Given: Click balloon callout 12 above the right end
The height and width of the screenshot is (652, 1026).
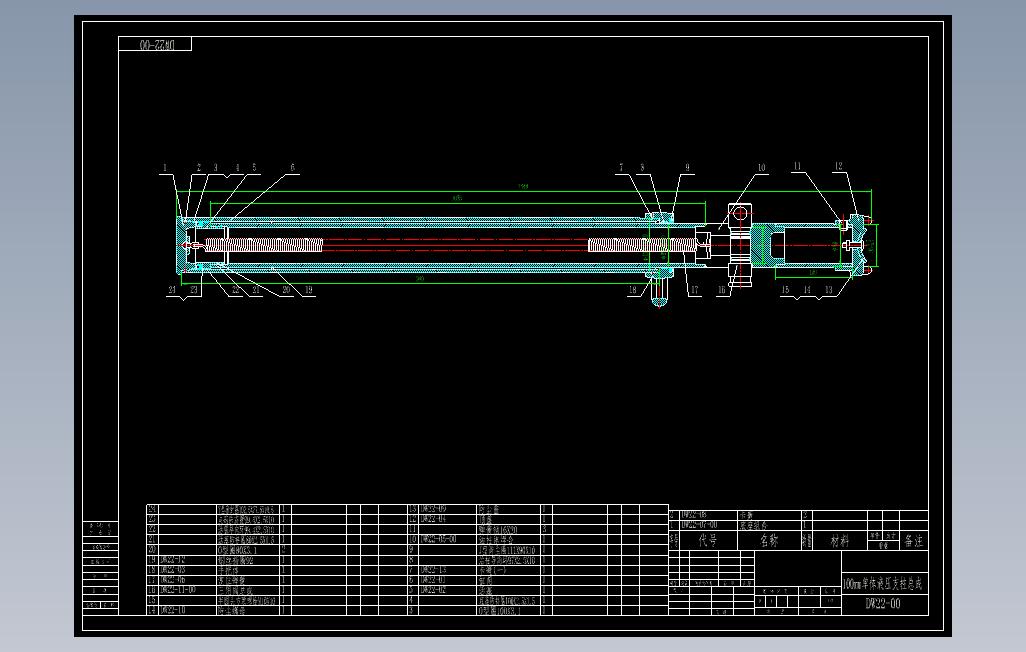Looking at the screenshot, I should coord(838,166).
